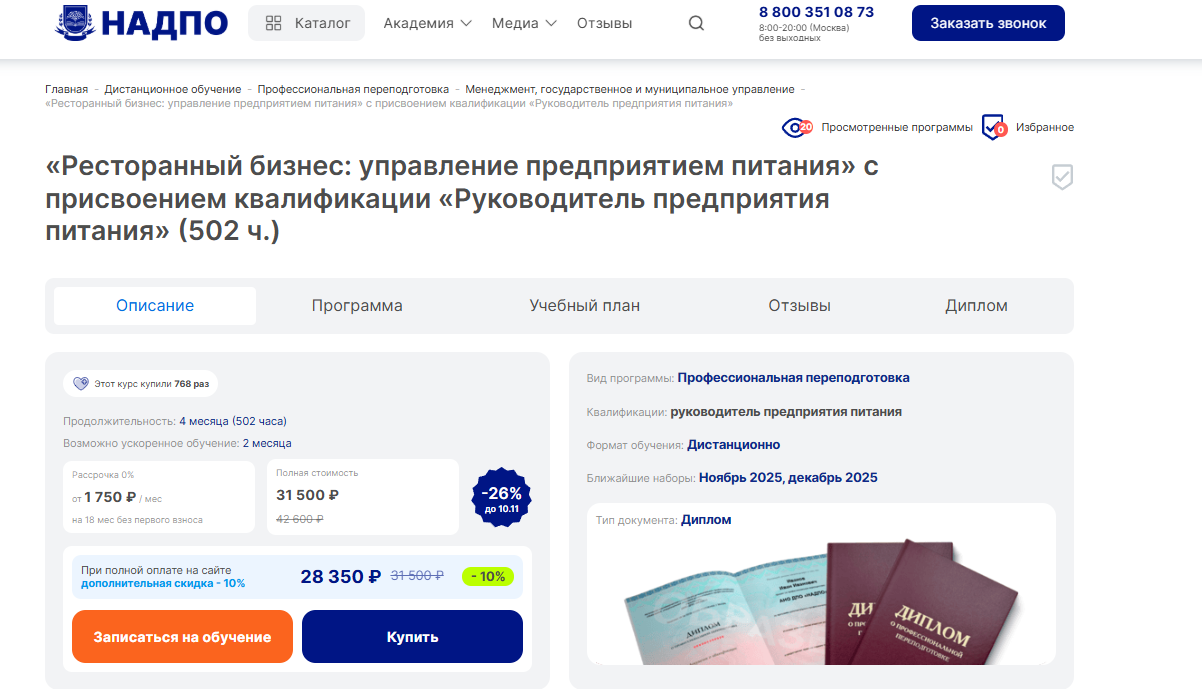Switch to the Программа tab

click(357, 306)
